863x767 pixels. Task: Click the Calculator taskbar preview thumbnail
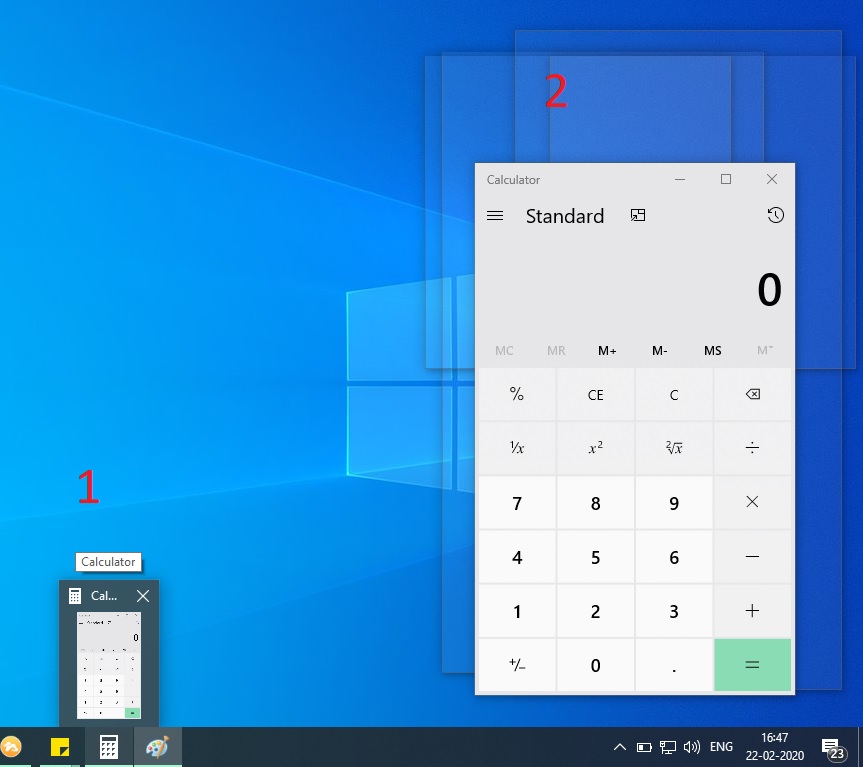coord(109,664)
